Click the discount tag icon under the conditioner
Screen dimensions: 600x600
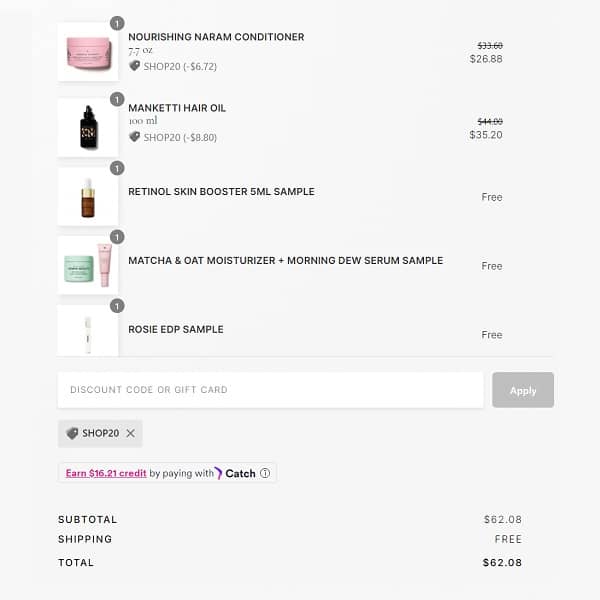click(135, 66)
